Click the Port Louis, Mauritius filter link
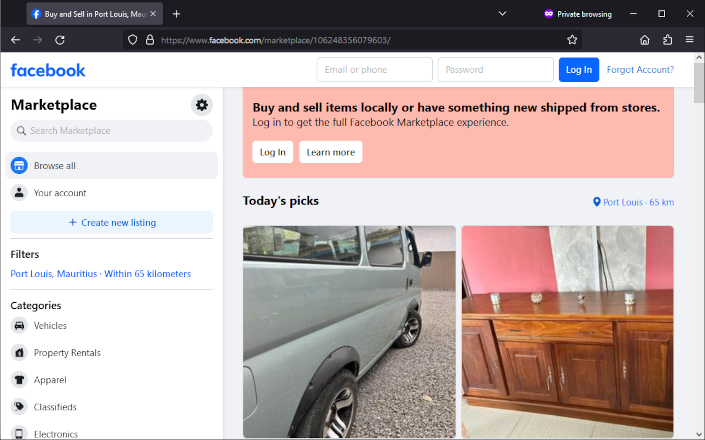 101,274
